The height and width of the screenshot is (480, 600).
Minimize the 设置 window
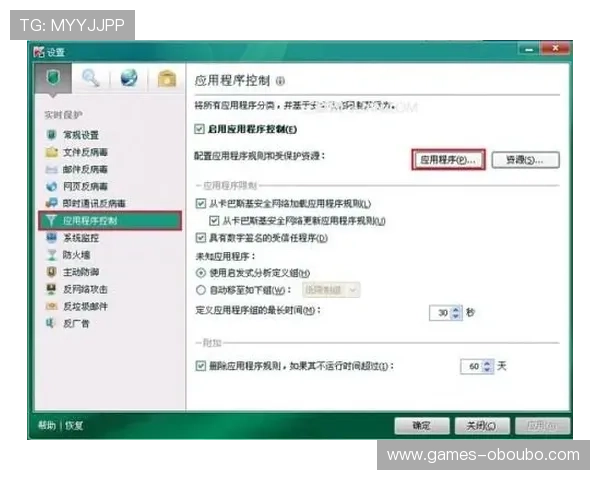click(529, 49)
